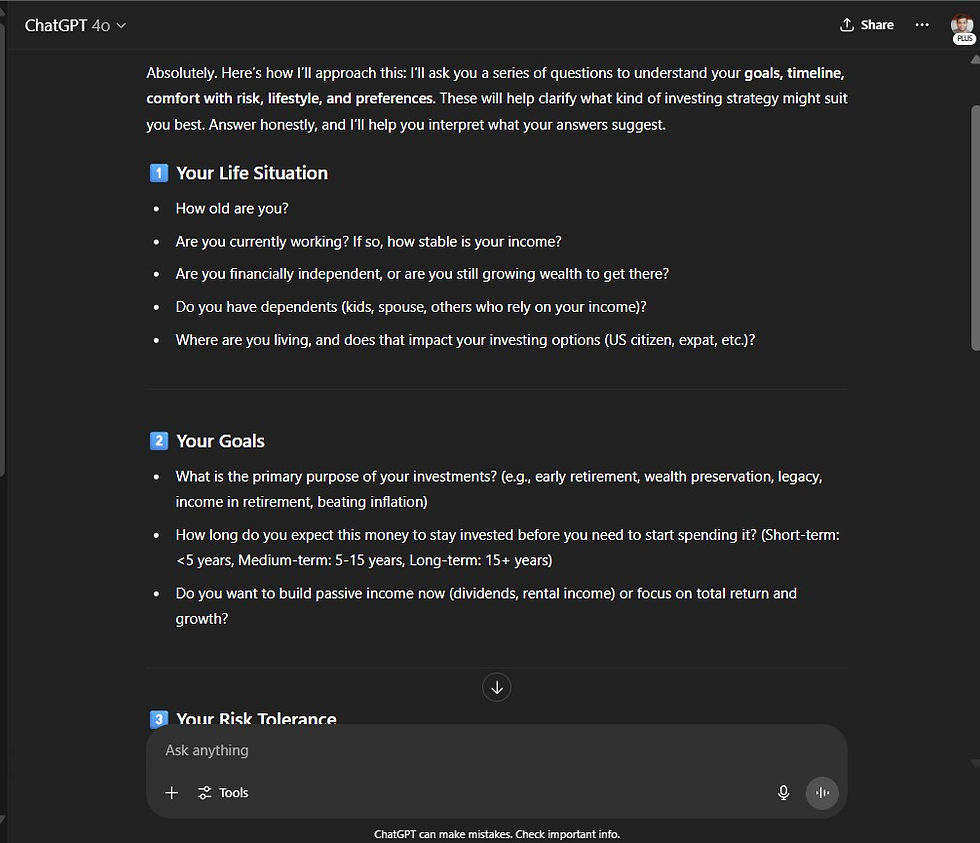Click the 'ChatGPT can make mistakes' notice
The width and height of the screenshot is (980, 843).
pyautogui.click(x=497, y=834)
